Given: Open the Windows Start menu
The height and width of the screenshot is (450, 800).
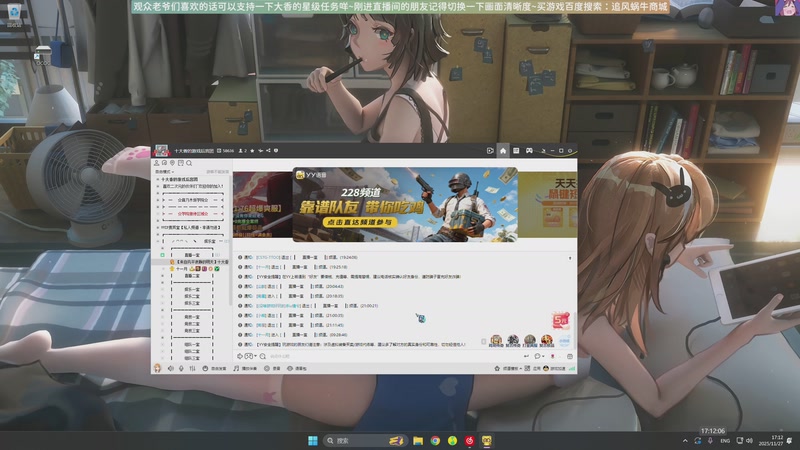Looking at the screenshot, I should pos(313,440).
